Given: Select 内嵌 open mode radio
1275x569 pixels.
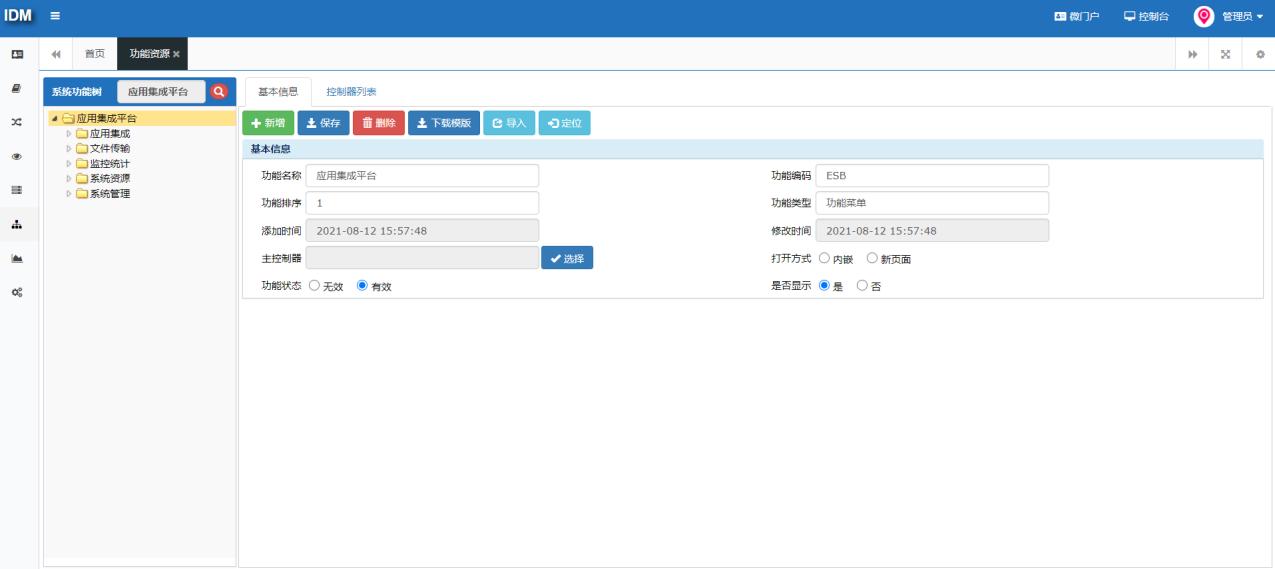Looking at the screenshot, I should (824, 258).
